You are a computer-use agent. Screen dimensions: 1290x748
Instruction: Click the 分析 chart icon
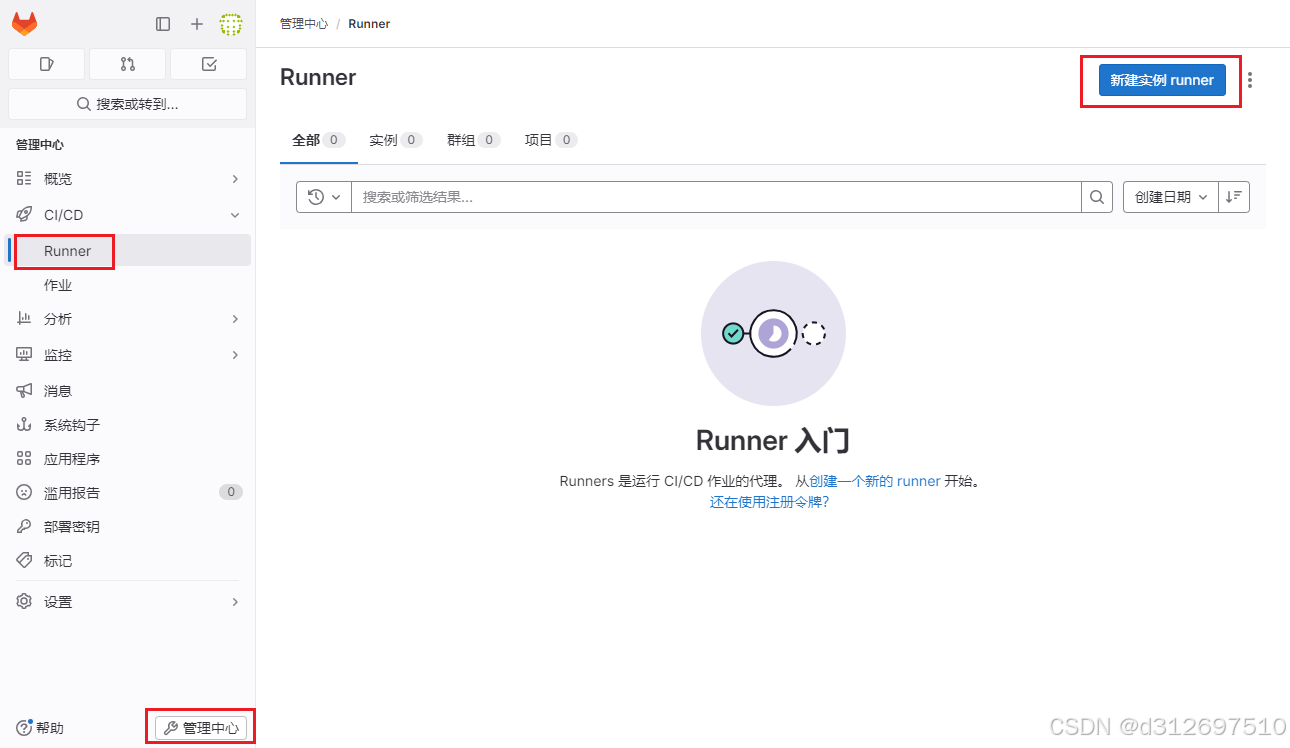pyautogui.click(x=24, y=319)
